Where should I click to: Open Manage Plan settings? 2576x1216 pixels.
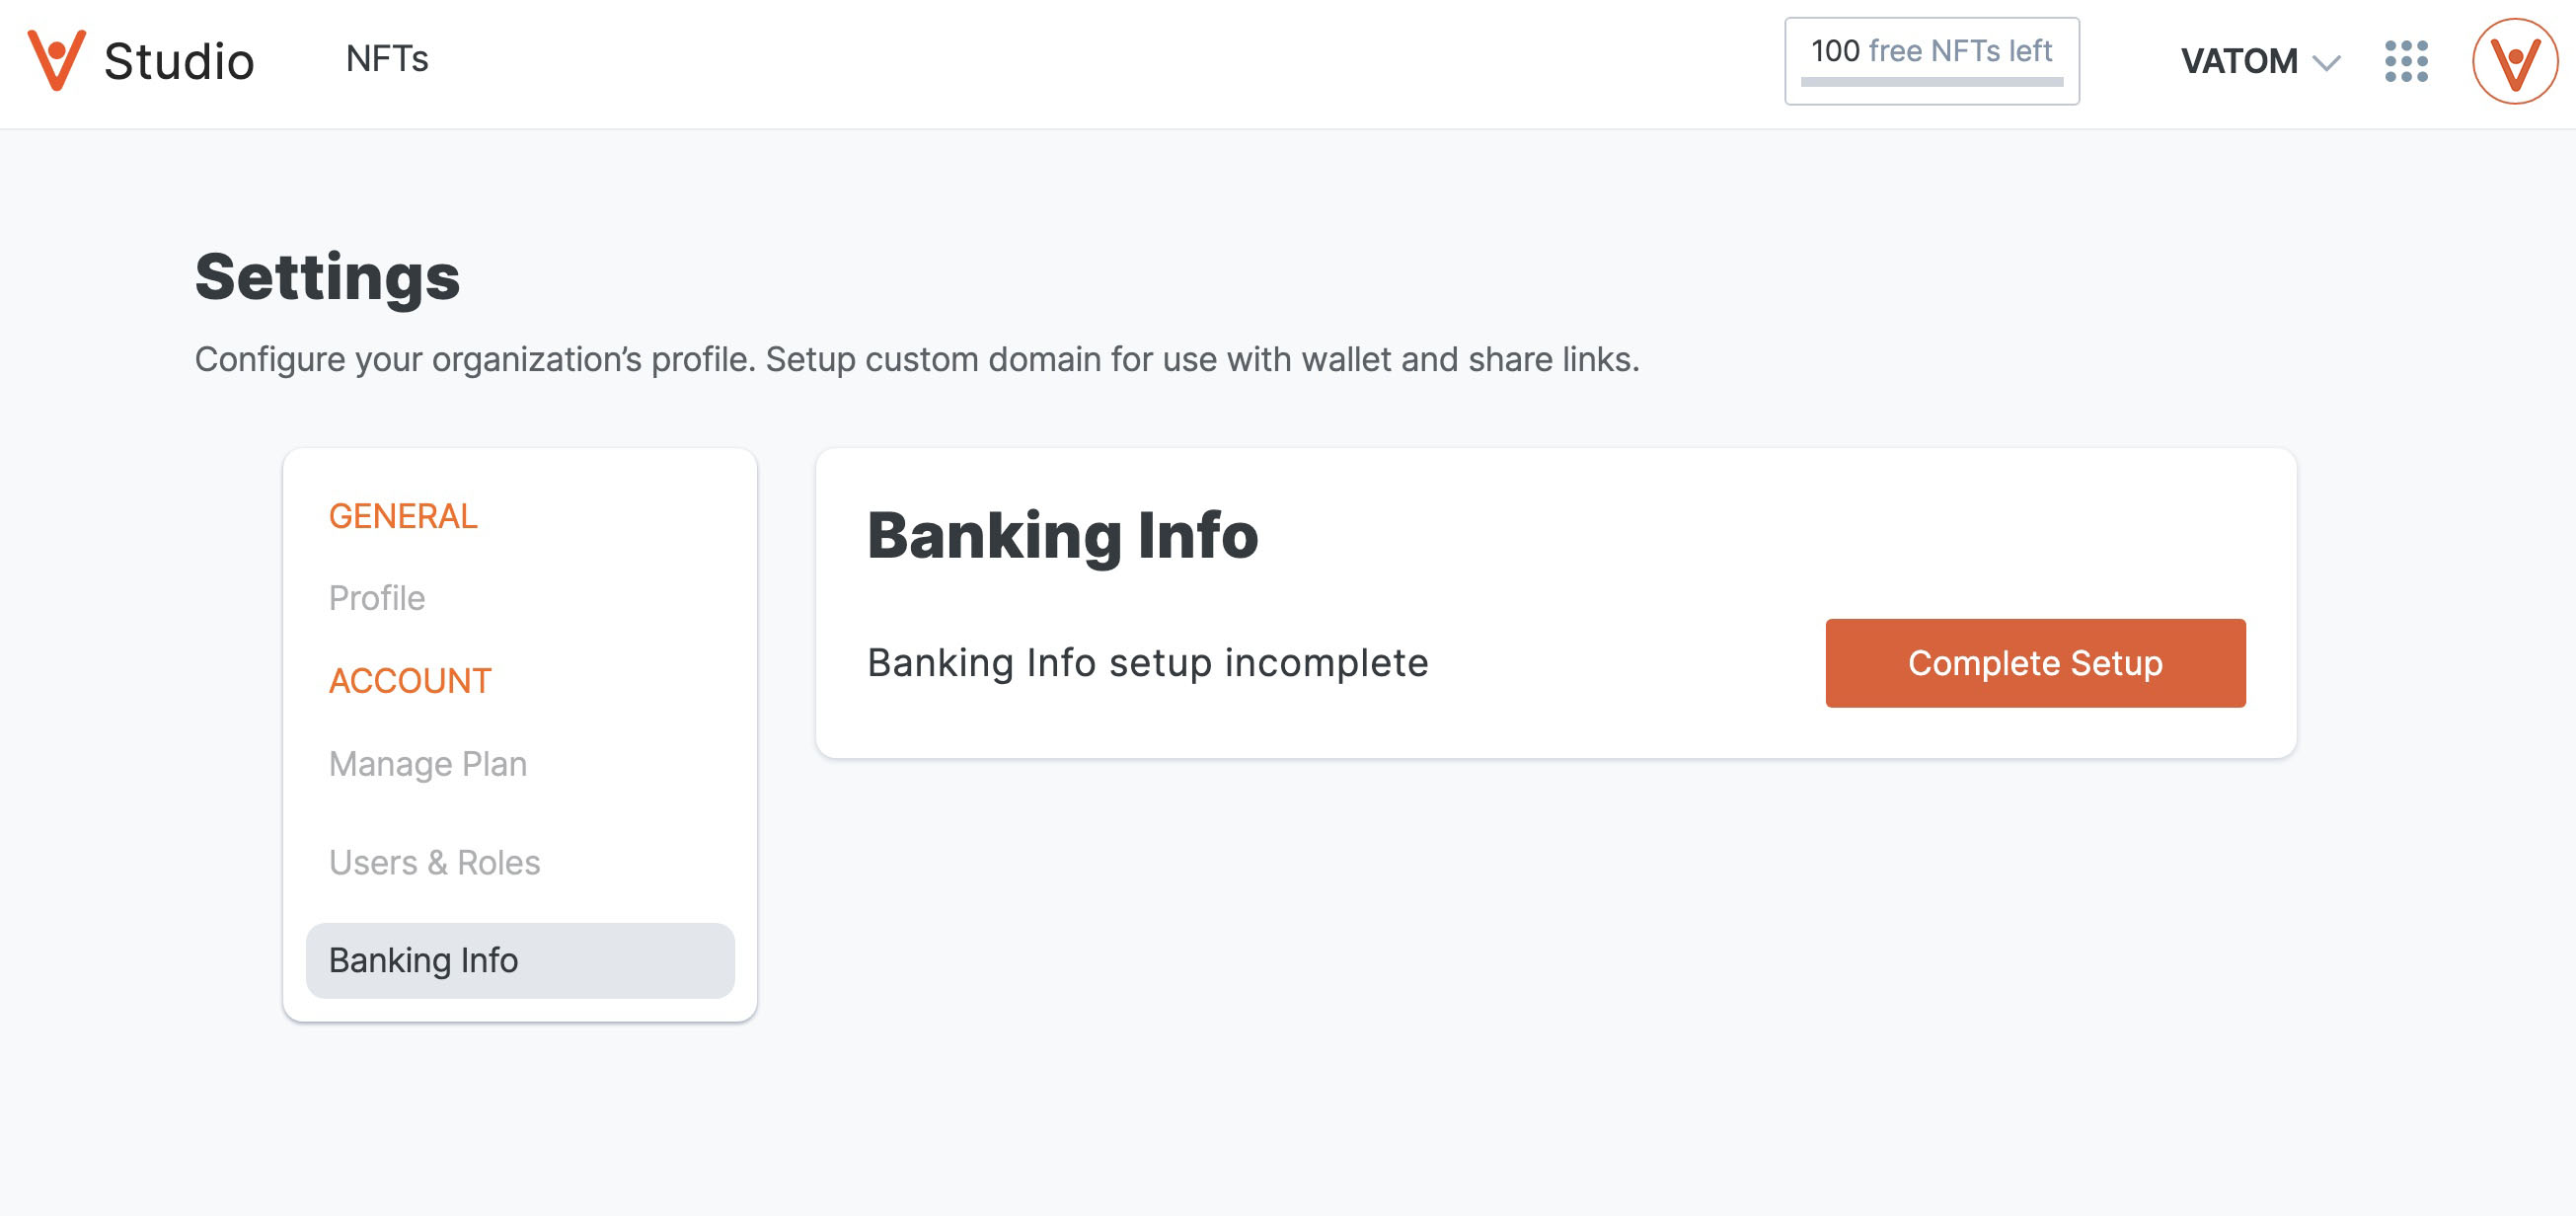point(428,764)
